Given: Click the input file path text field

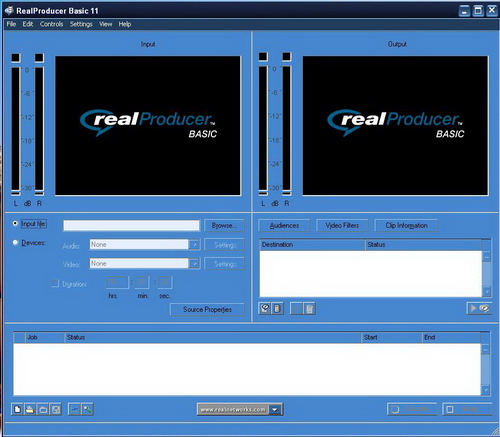Looking at the screenshot, I should pyautogui.click(x=131, y=225).
